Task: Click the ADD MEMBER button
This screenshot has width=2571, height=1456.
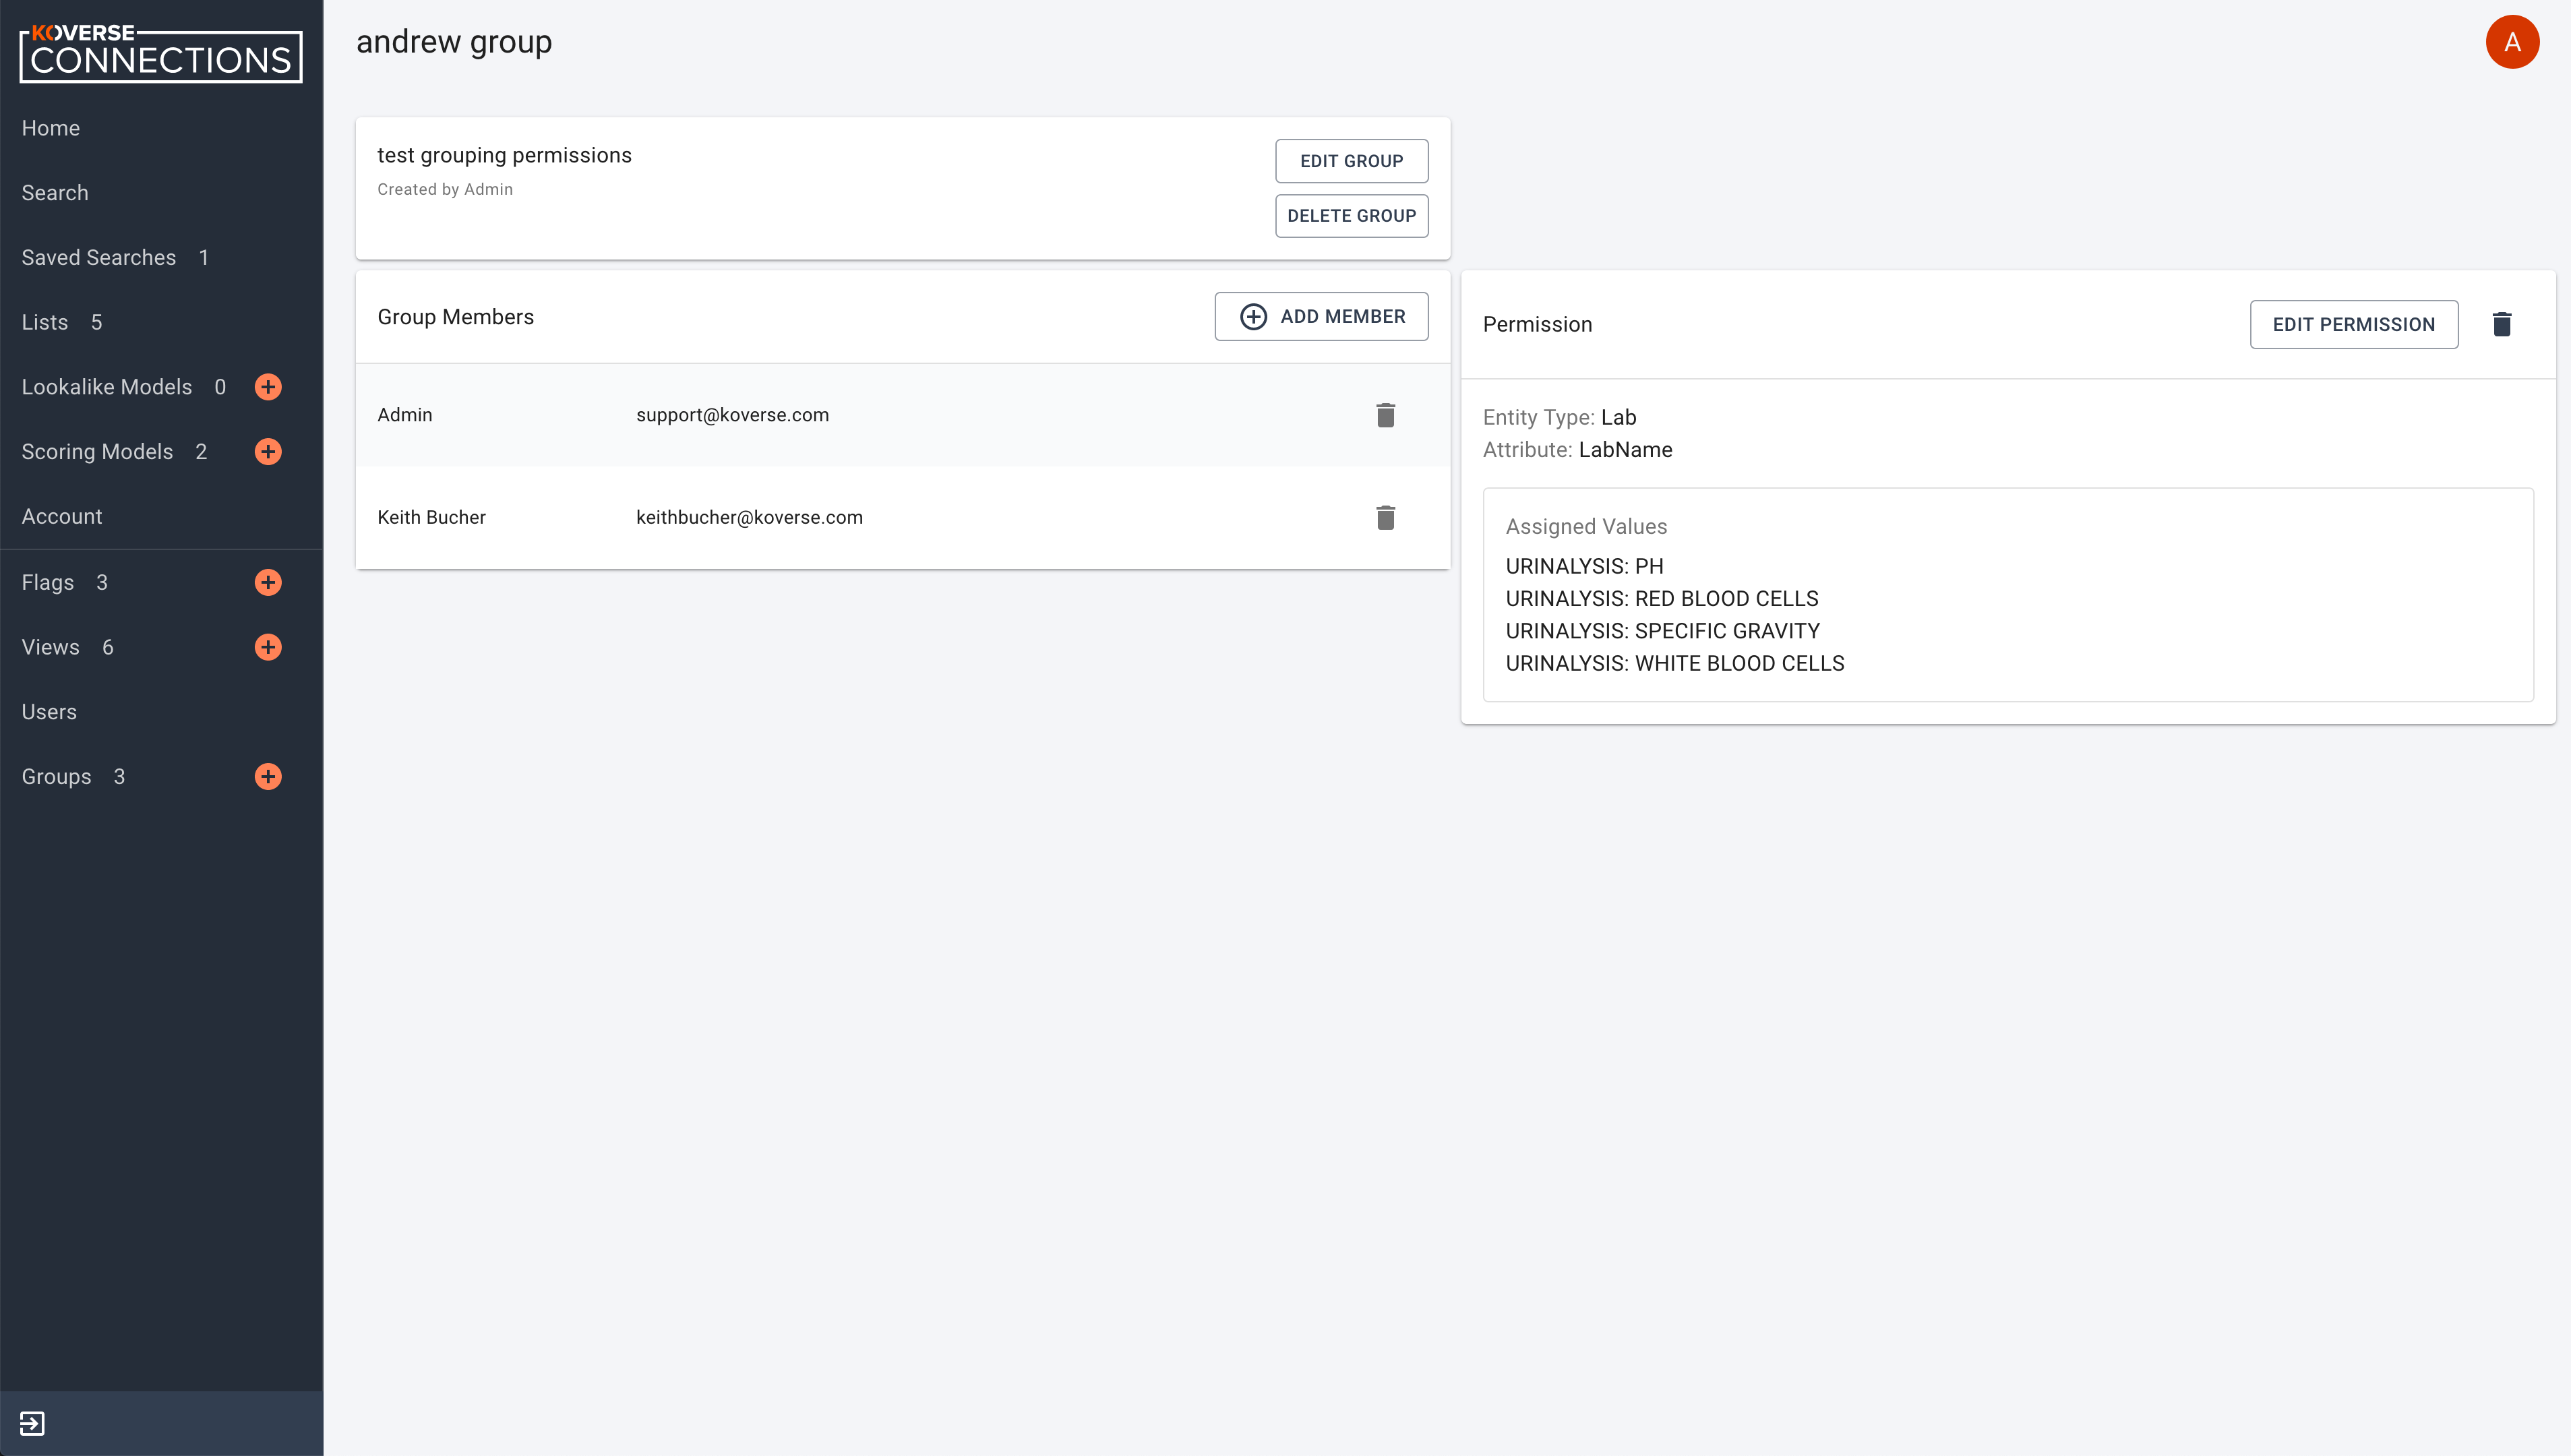Action: coord(1321,316)
